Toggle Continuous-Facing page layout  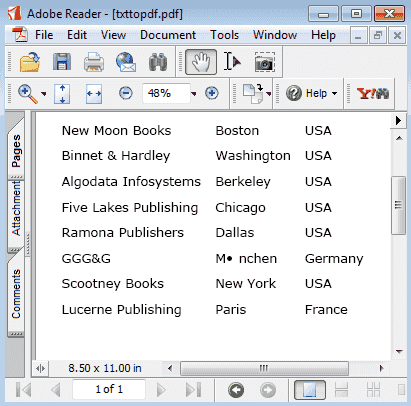(373, 390)
